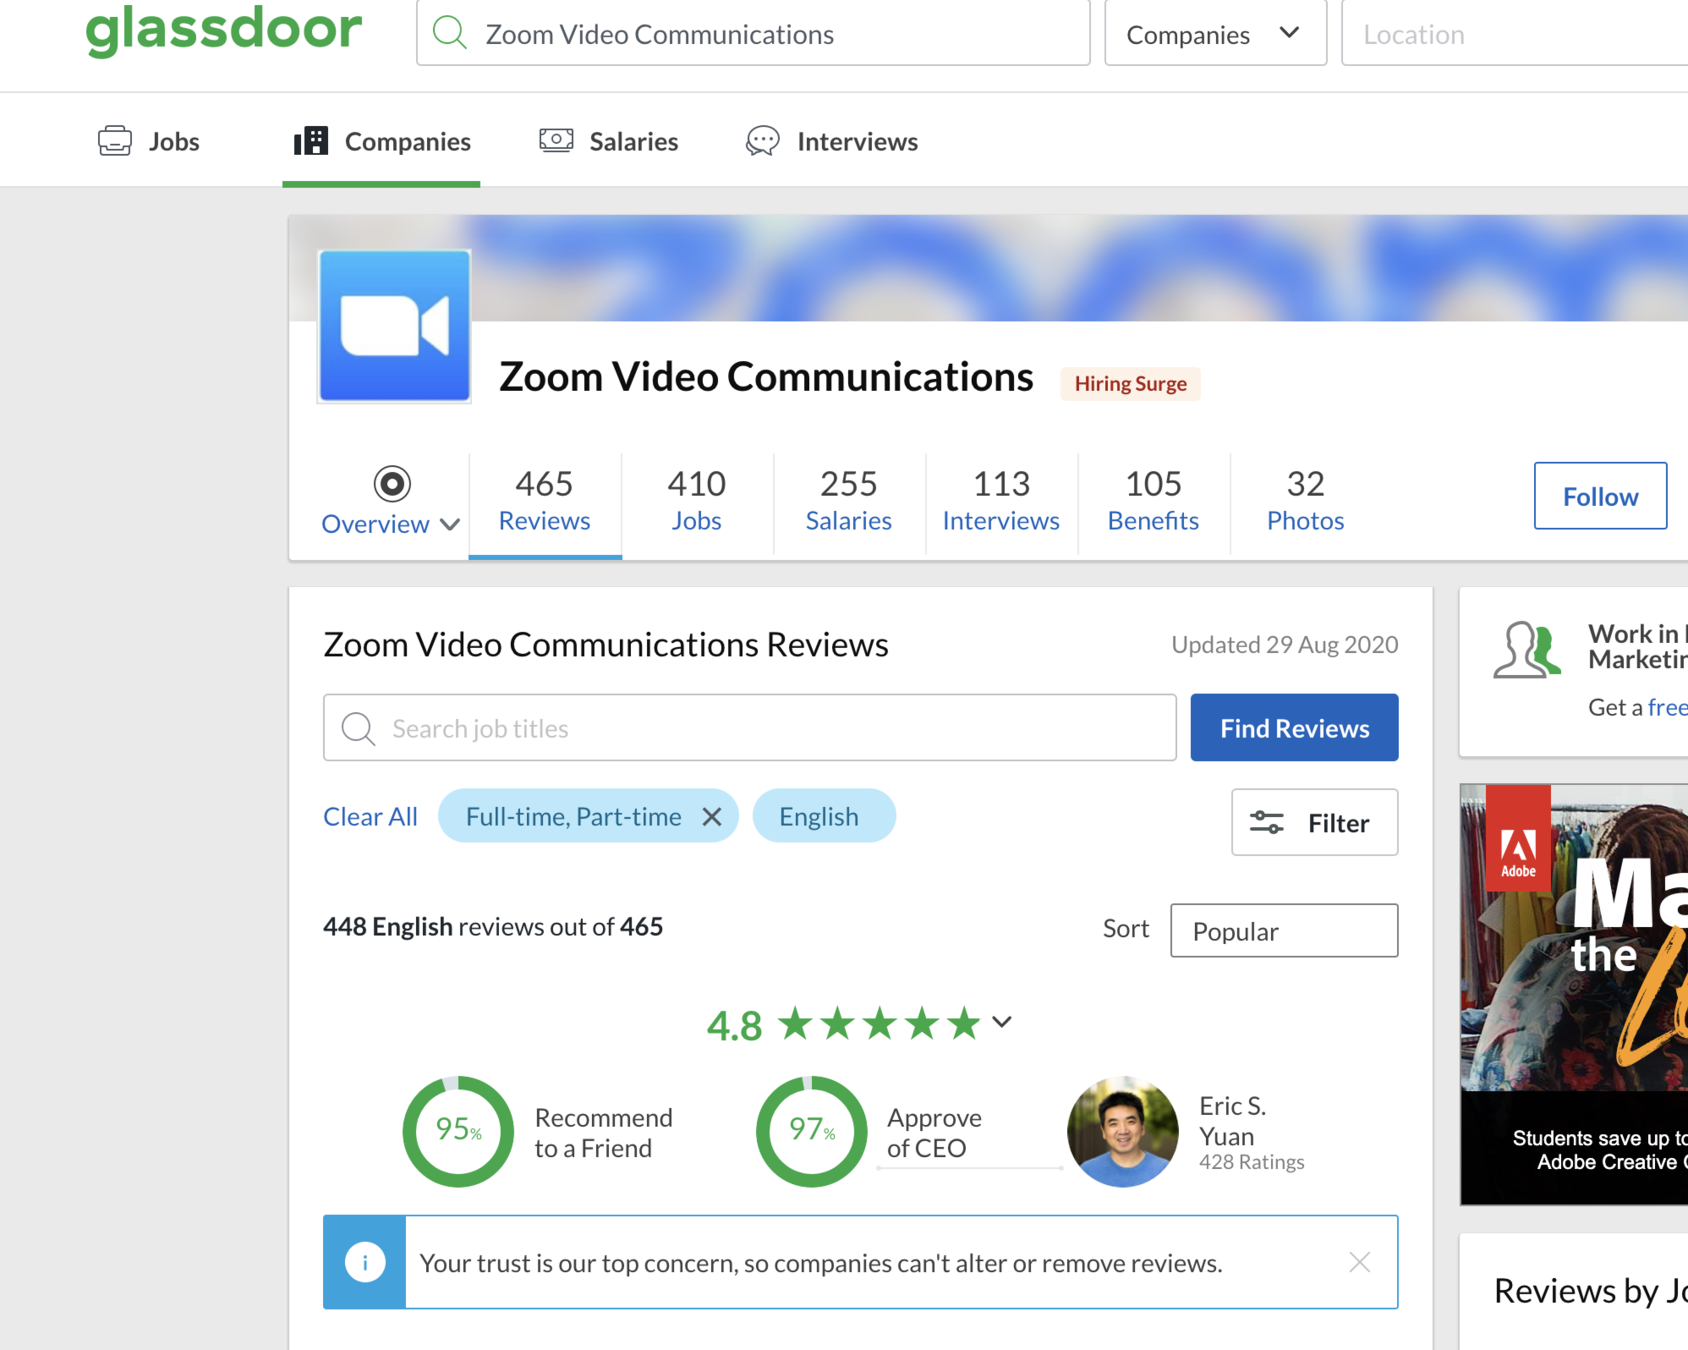Screen dimensions: 1688x1350
Task: Click the Jobs briefcase icon
Action: 115,141
